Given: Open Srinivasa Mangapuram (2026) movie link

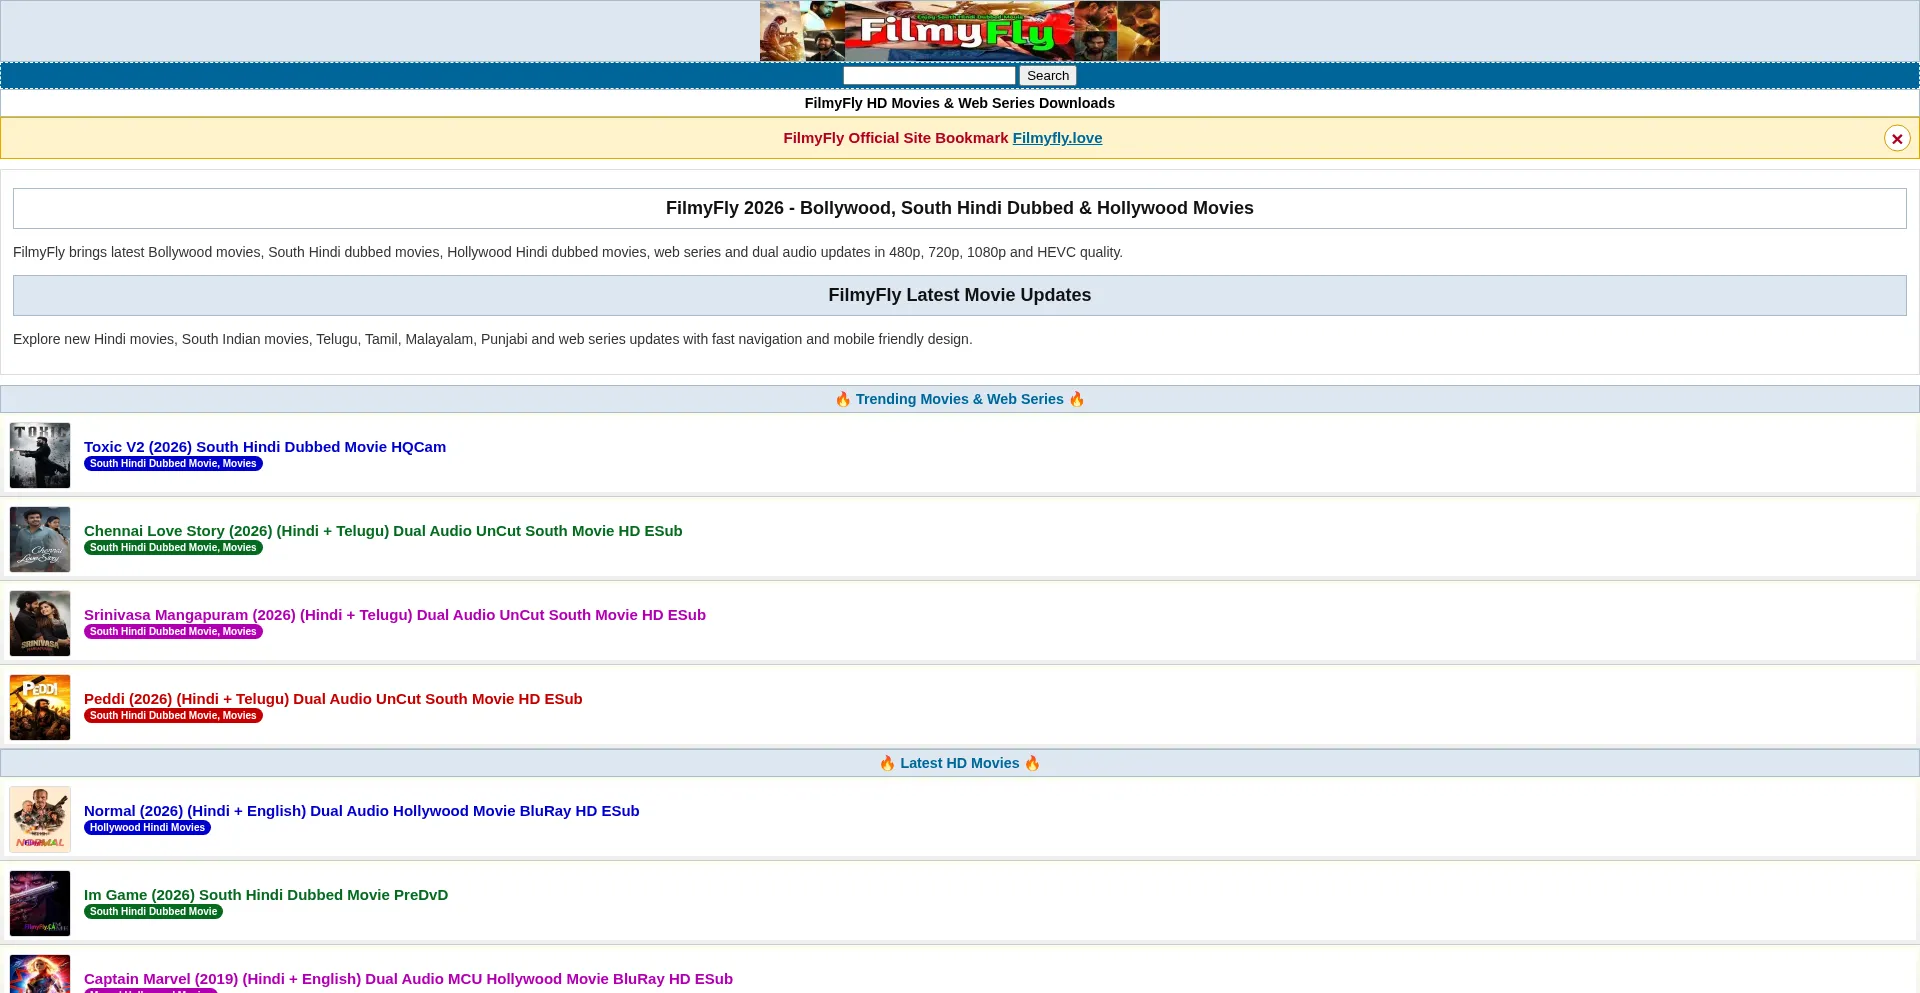Looking at the screenshot, I should tap(395, 615).
